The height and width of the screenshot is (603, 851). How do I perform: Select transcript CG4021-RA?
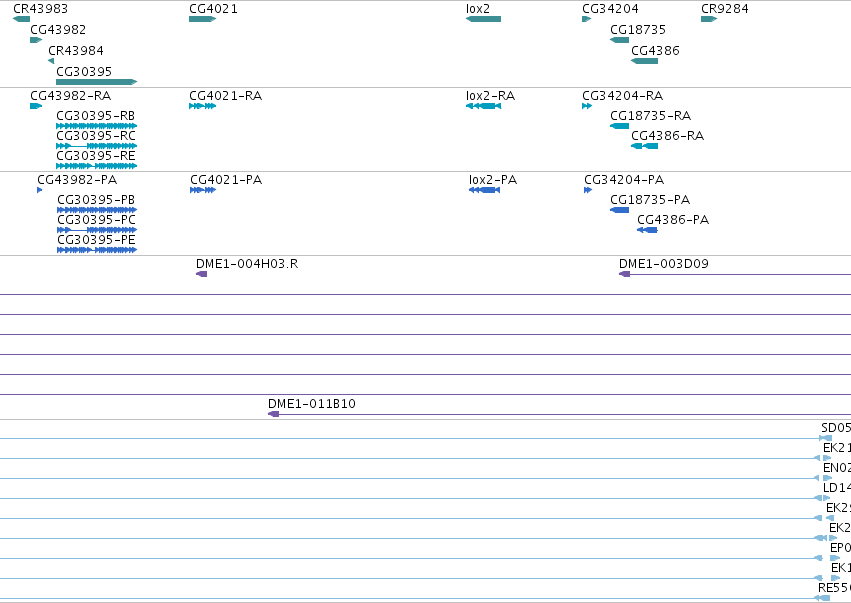tap(202, 106)
